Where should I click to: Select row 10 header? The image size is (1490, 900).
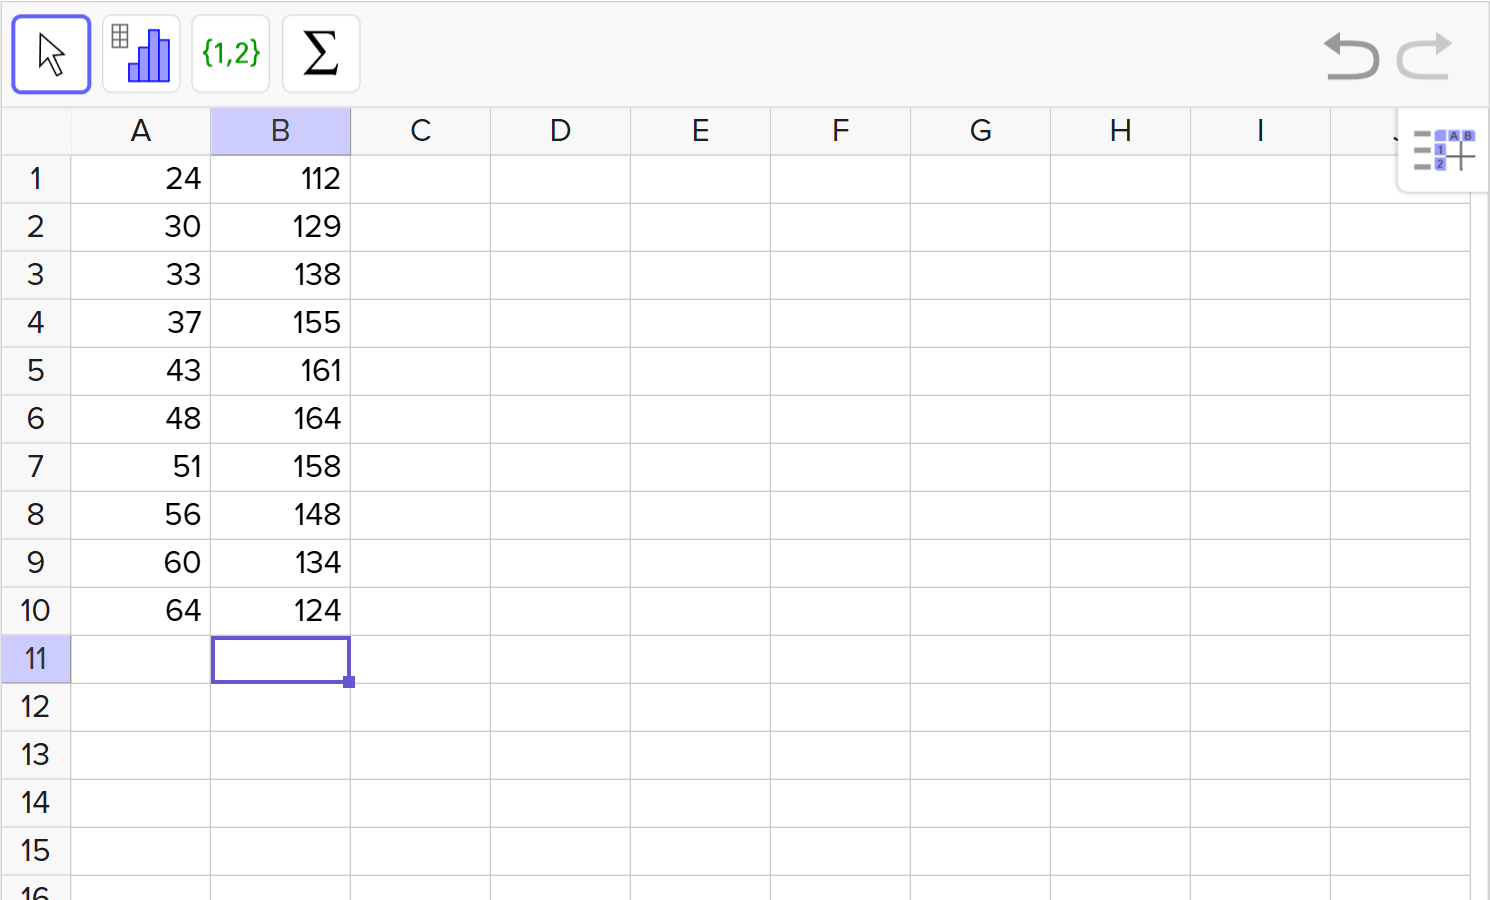pyautogui.click(x=36, y=611)
